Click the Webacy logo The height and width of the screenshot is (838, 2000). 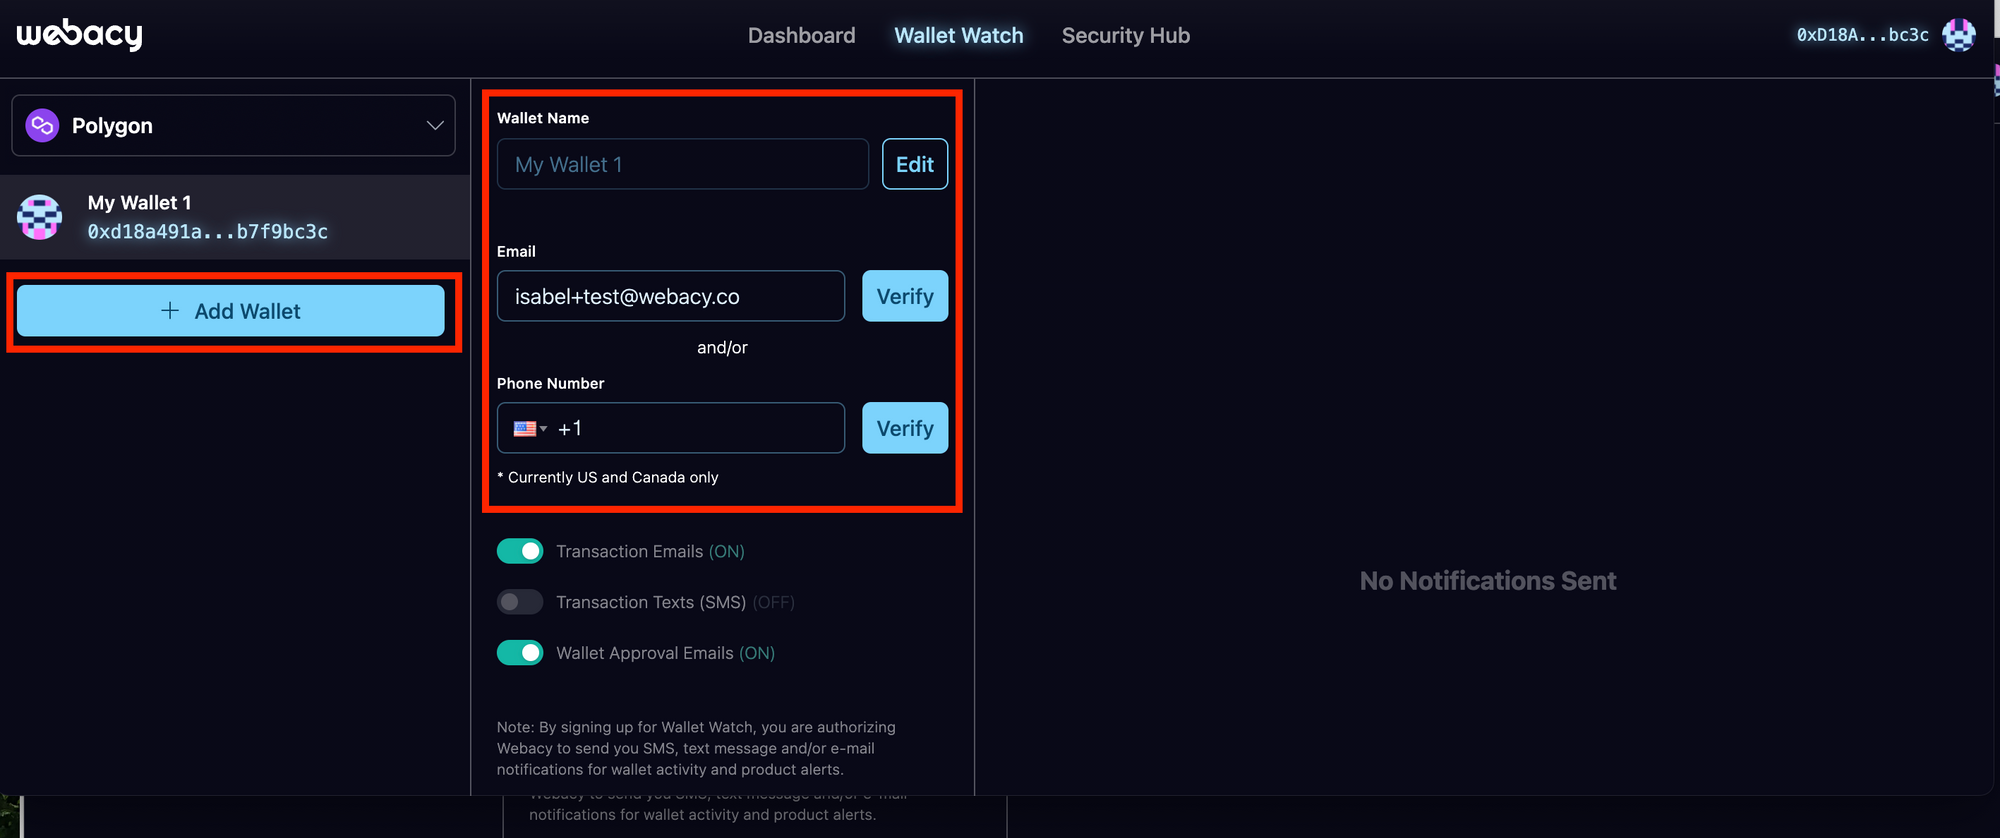[80, 35]
